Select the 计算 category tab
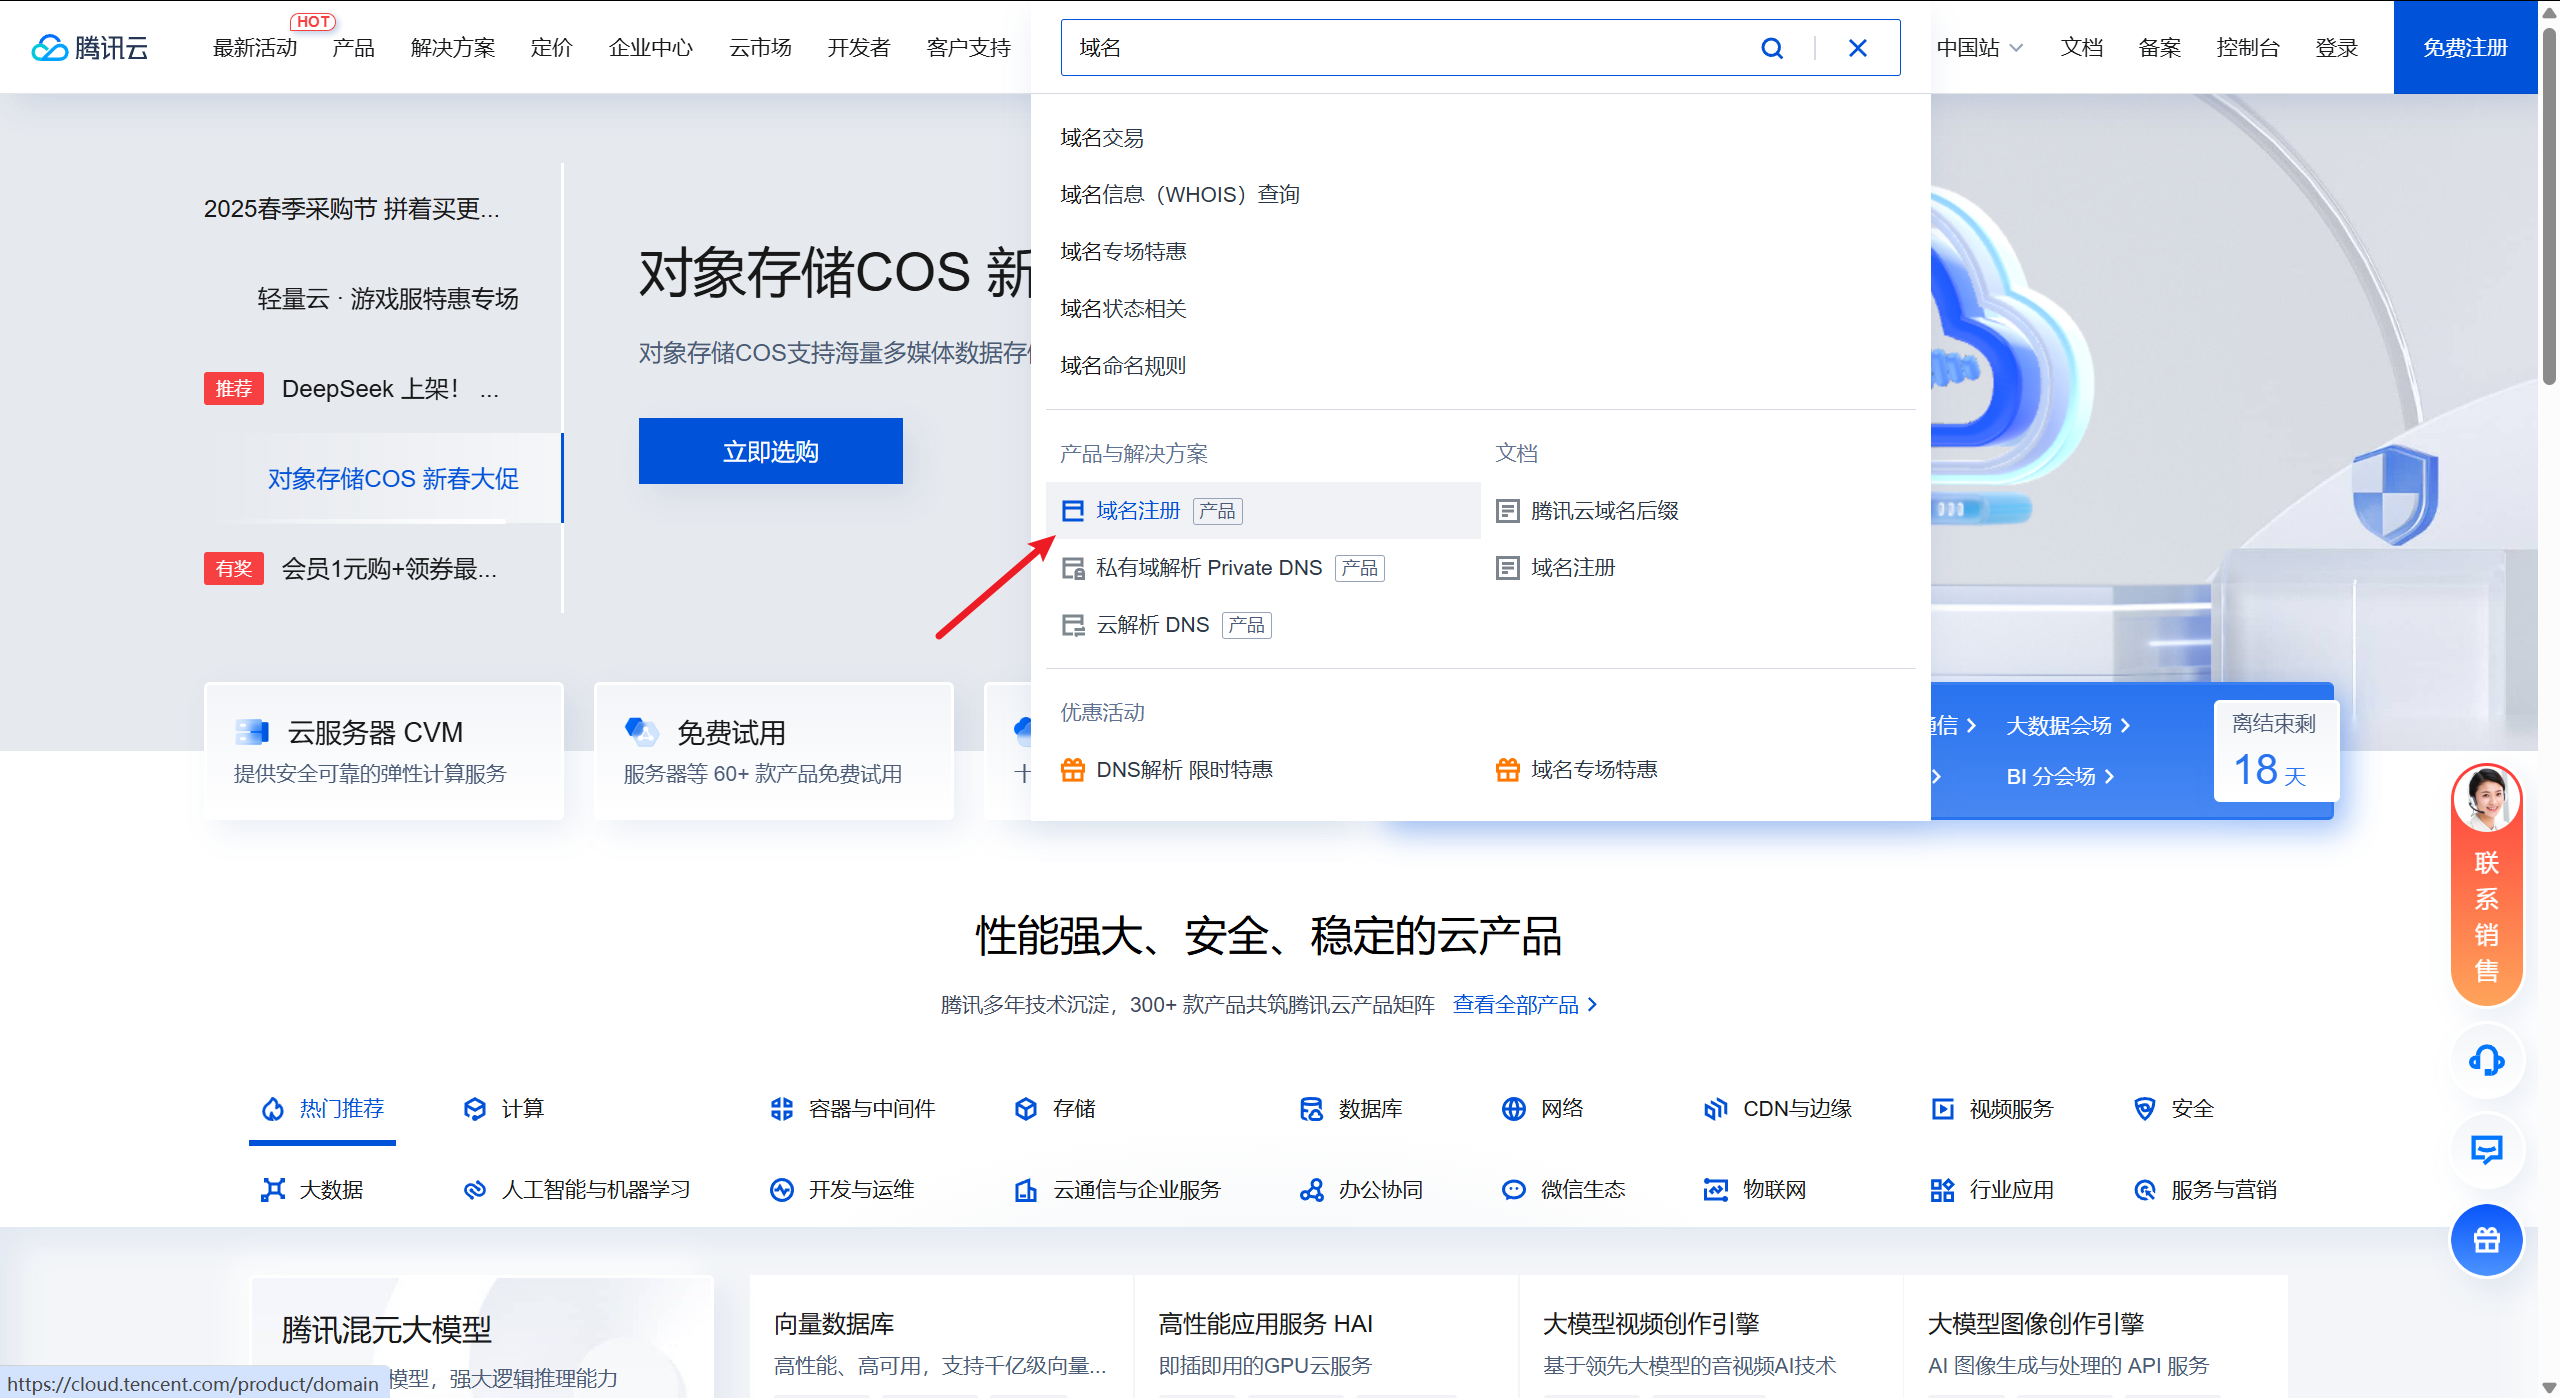 point(504,1108)
